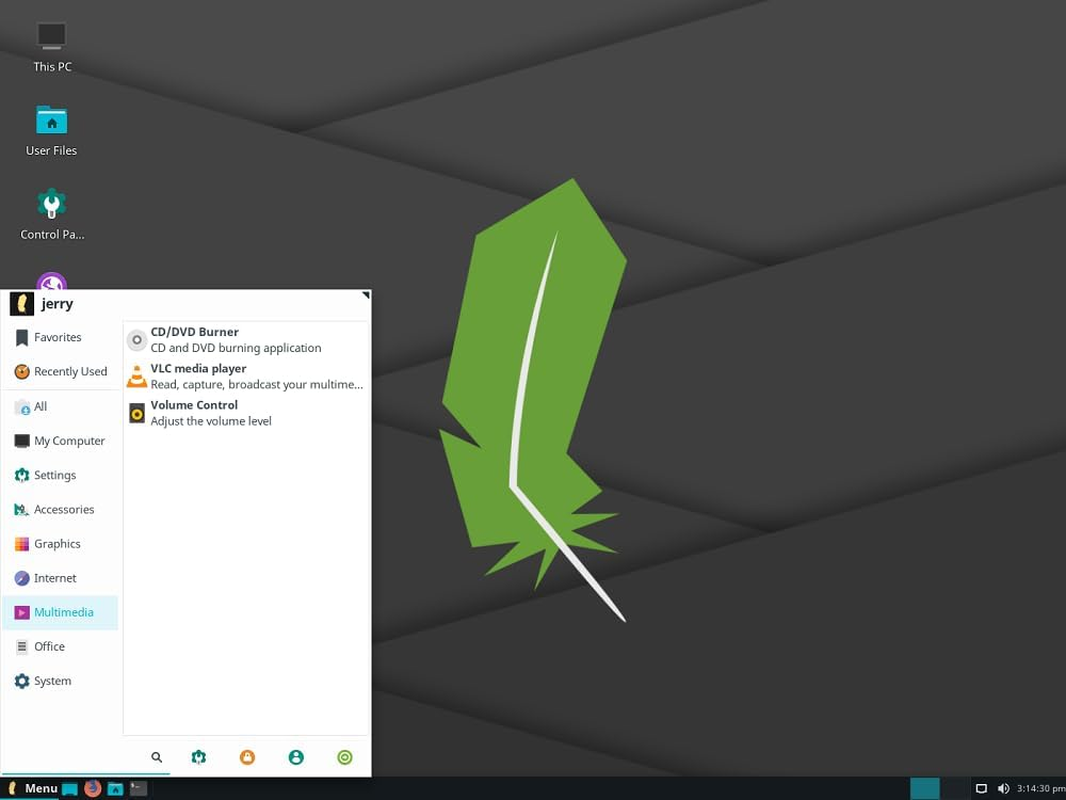1066x800 pixels.
Task: Select the Multimedia category
Action: point(60,611)
